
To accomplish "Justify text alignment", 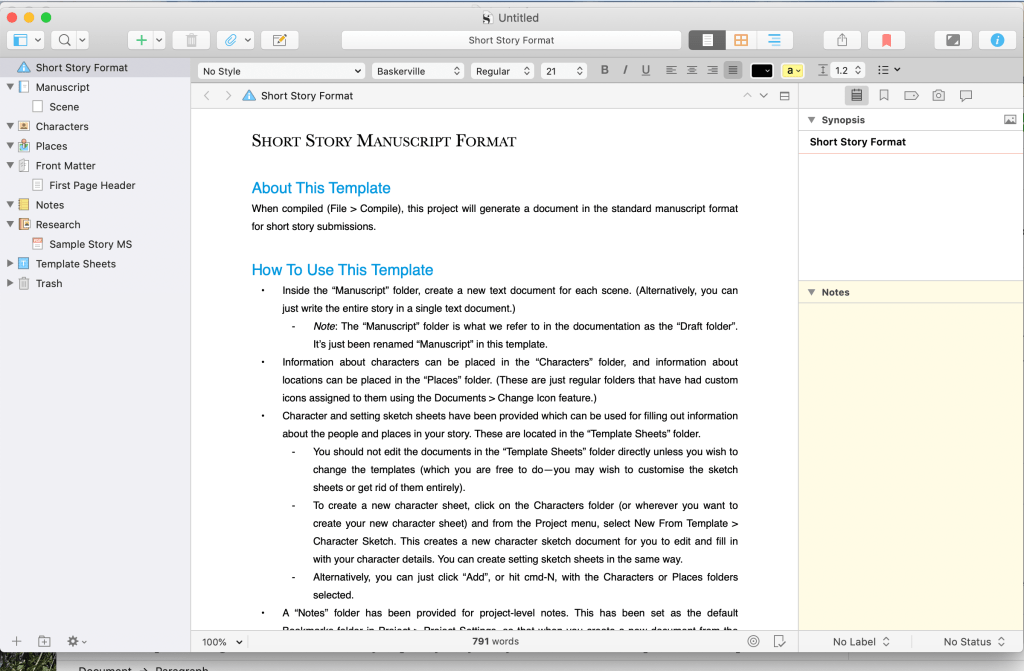I will click(733, 70).
